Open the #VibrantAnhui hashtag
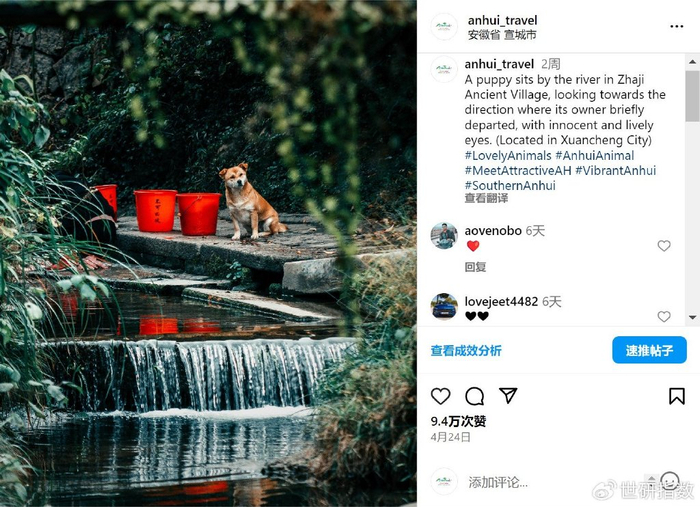The height and width of the screenshot is (507, 700). pyautogui.click(x=616, y=170)
